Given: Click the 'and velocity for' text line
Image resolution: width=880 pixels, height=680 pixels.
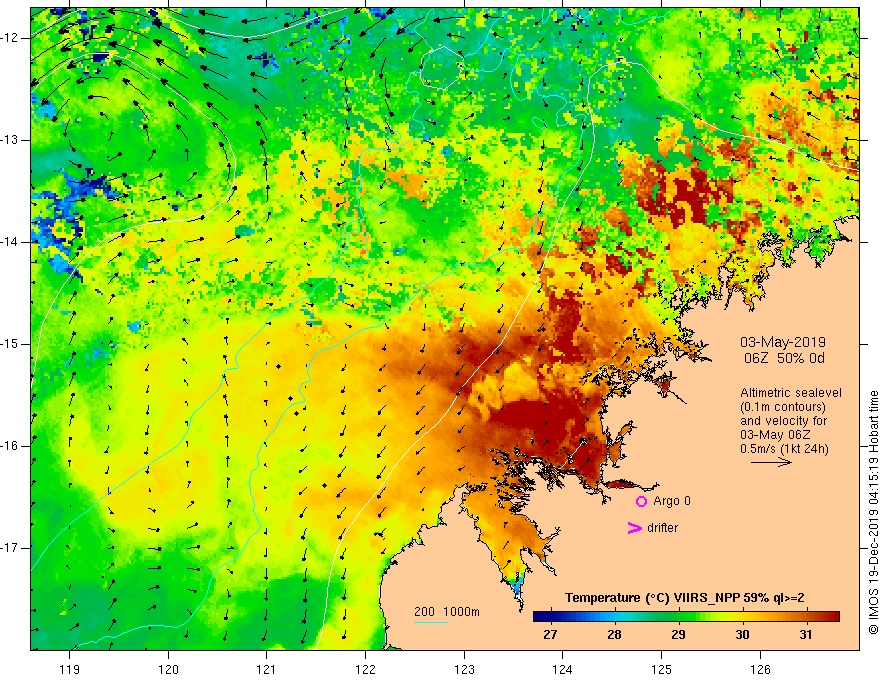Looking at the screenshot, I should (x=783, y=421).
